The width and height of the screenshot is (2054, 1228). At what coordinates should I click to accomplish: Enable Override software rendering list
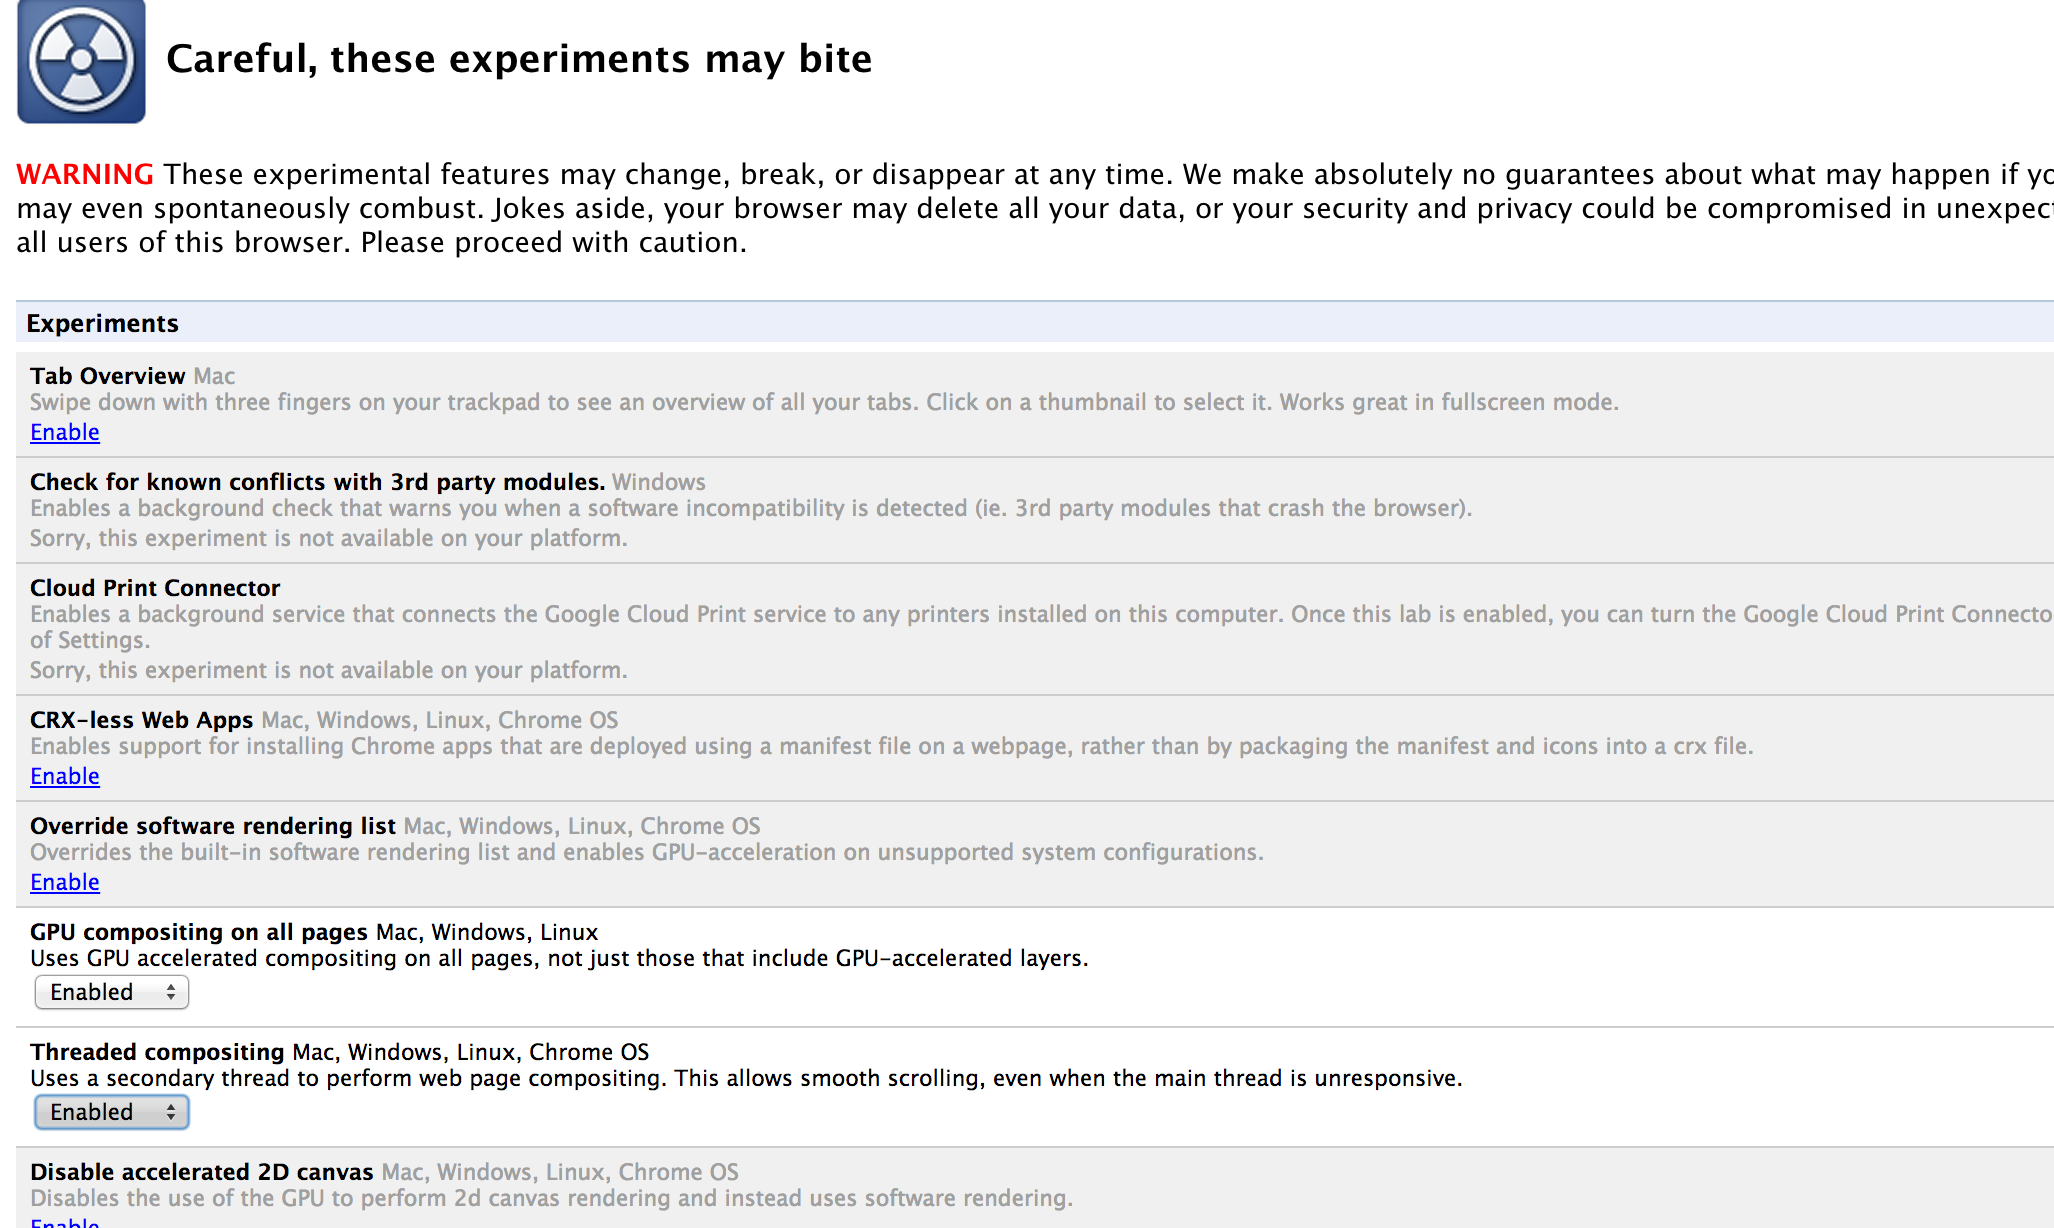pos(65,882)
